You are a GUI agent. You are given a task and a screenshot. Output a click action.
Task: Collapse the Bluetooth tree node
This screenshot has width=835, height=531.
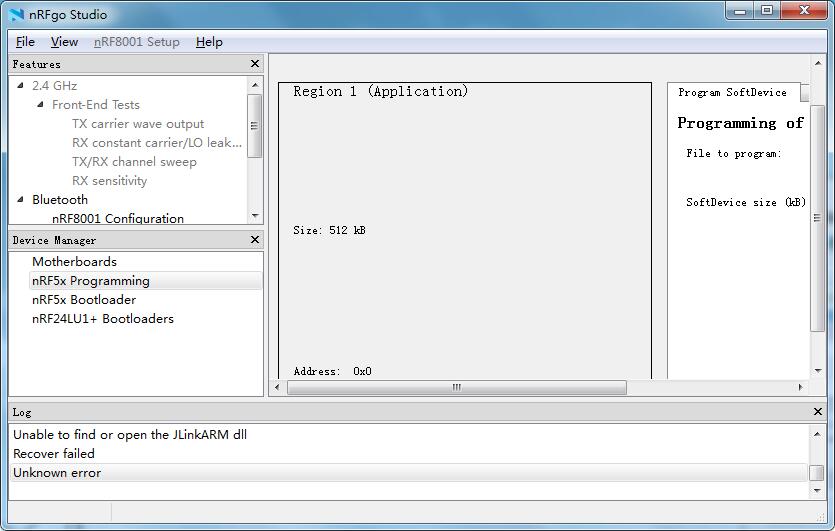pyautogui.click(x=20, y=199)
